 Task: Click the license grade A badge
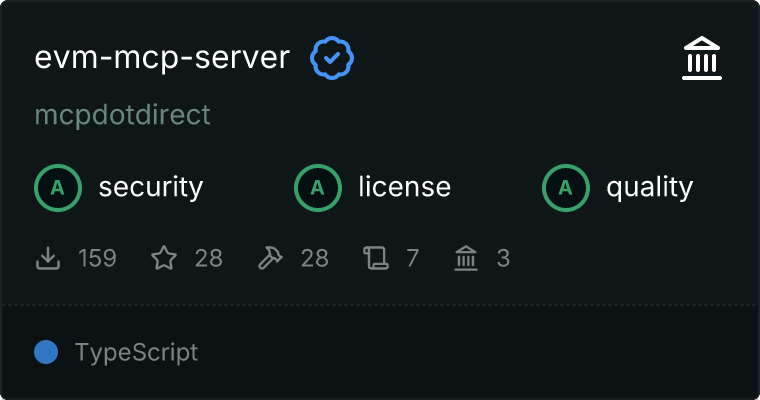[318, 187]
